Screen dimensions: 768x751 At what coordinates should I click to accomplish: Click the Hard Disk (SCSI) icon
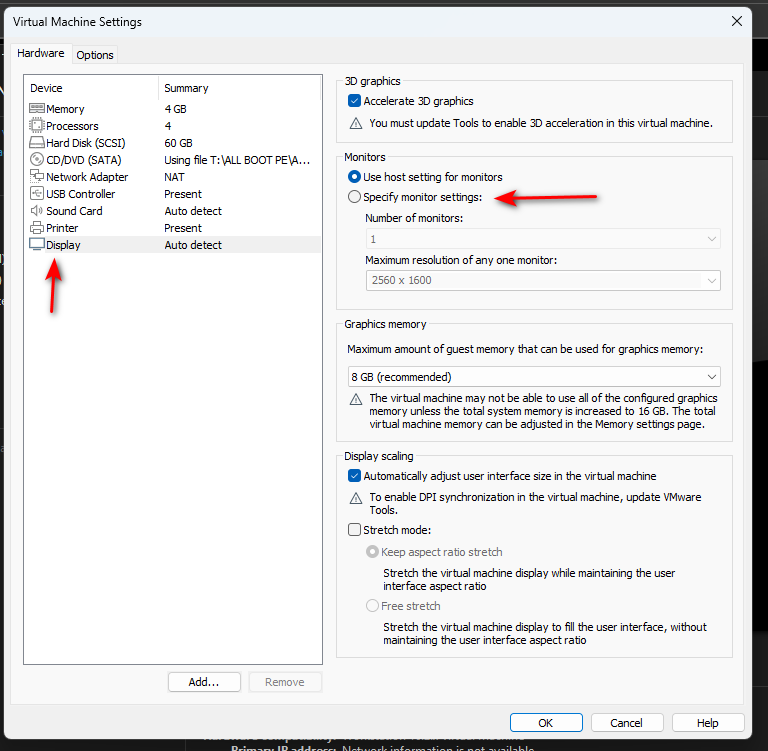click(37, 143)
